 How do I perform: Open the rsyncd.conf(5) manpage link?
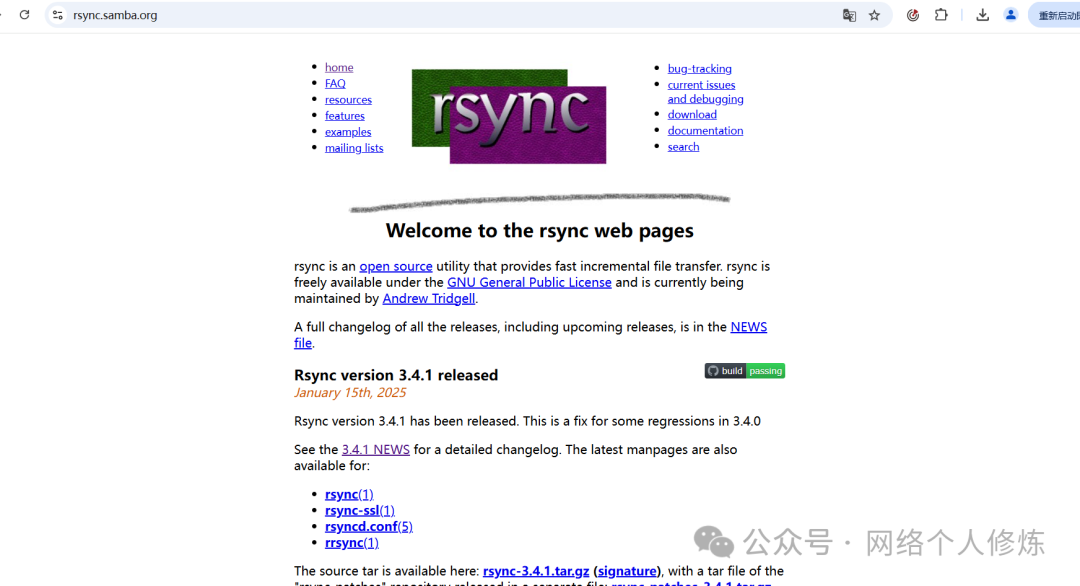pos(368,527)
